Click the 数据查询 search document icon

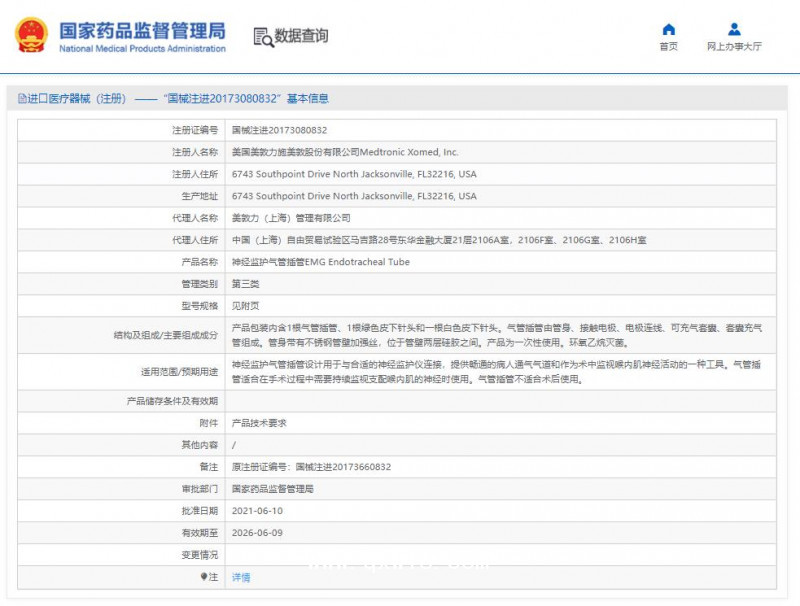click(263, 37)
